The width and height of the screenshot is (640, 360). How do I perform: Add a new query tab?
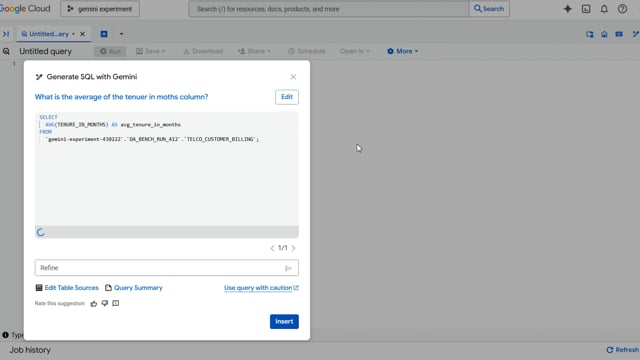(104, 34)
